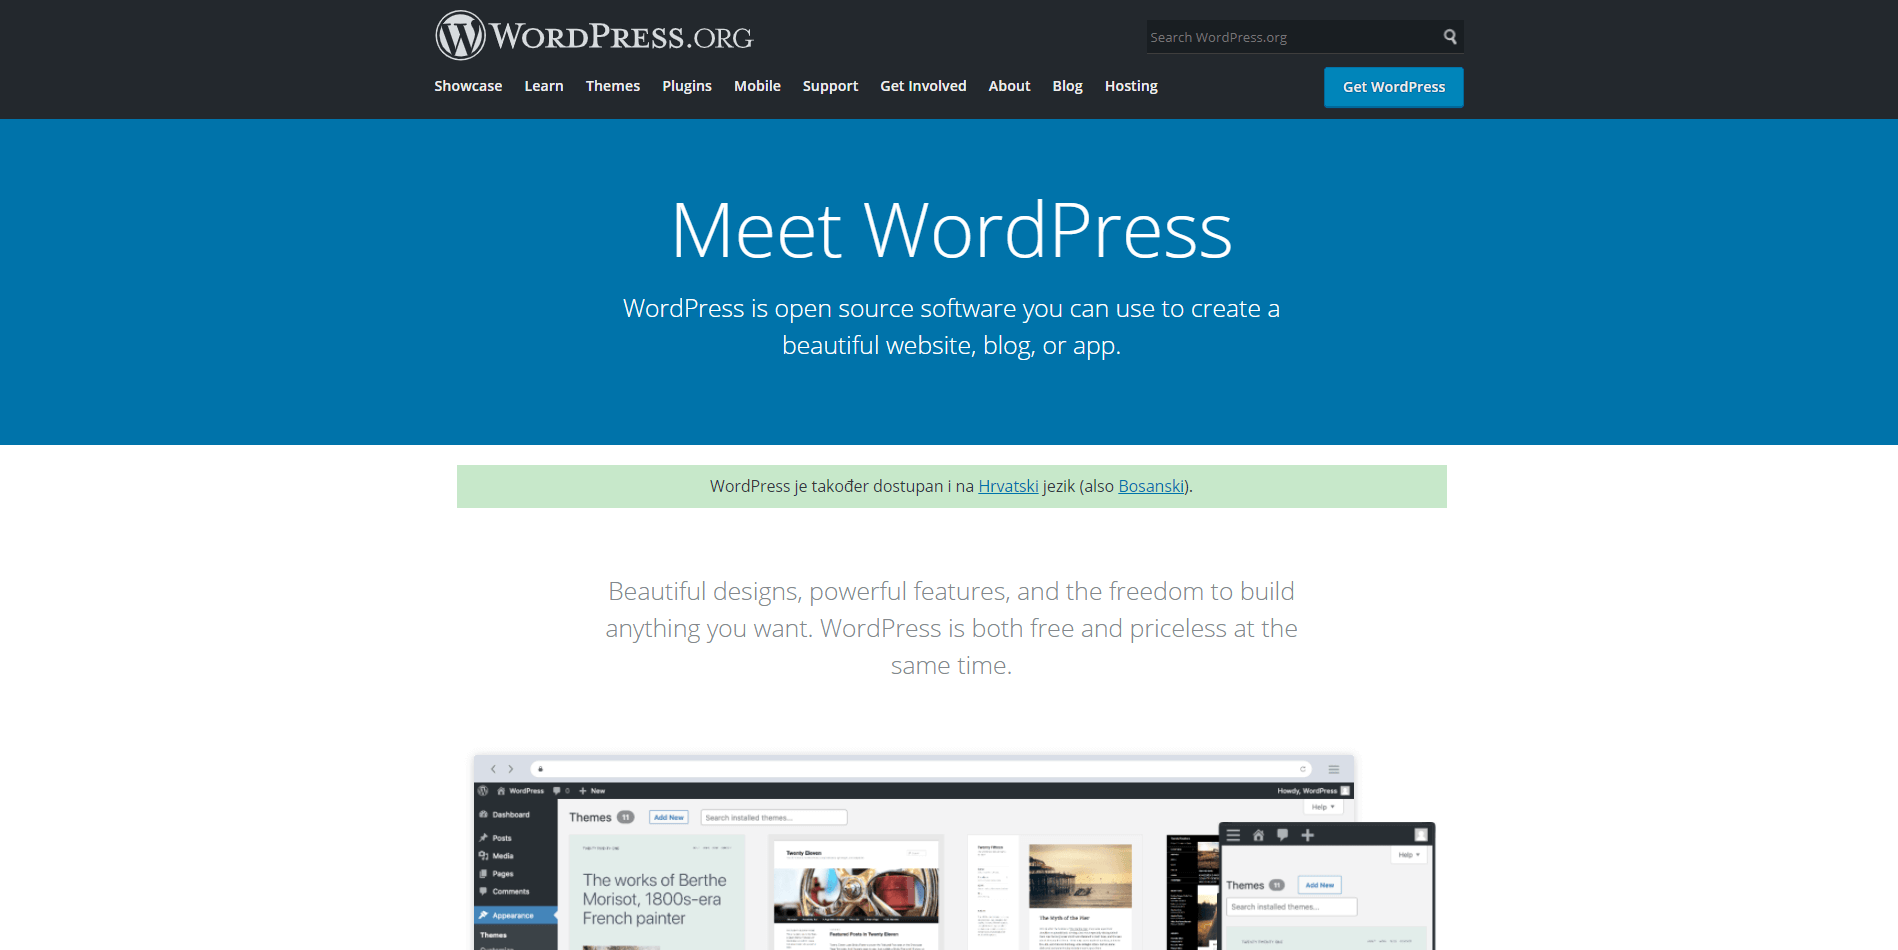The width and height of the screenshot is (1898, 950).
Task: Click the Meet WordPress heading
Action: pyautogui.click(x=951, y=230)
